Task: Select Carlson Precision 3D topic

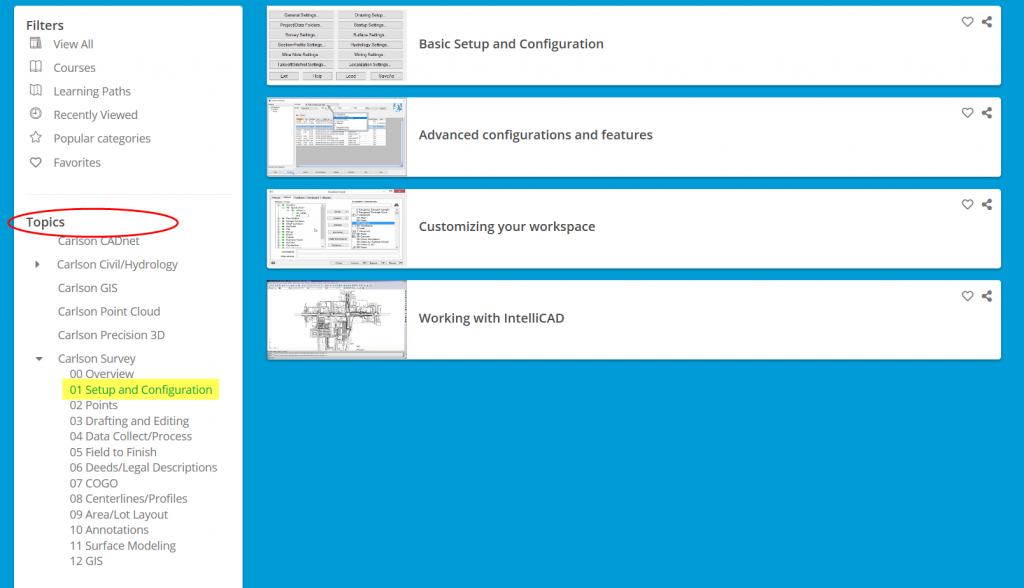Action: click(x=111, y=335)
